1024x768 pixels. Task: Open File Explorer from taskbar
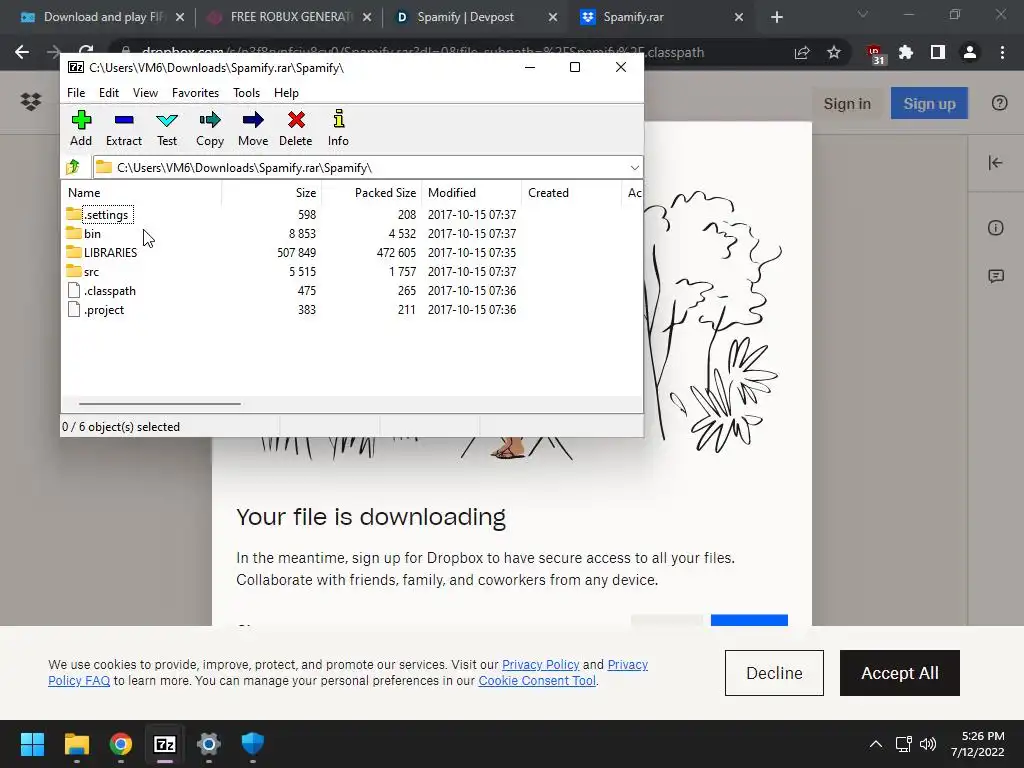pyautogui.click(x=76, y=744)
